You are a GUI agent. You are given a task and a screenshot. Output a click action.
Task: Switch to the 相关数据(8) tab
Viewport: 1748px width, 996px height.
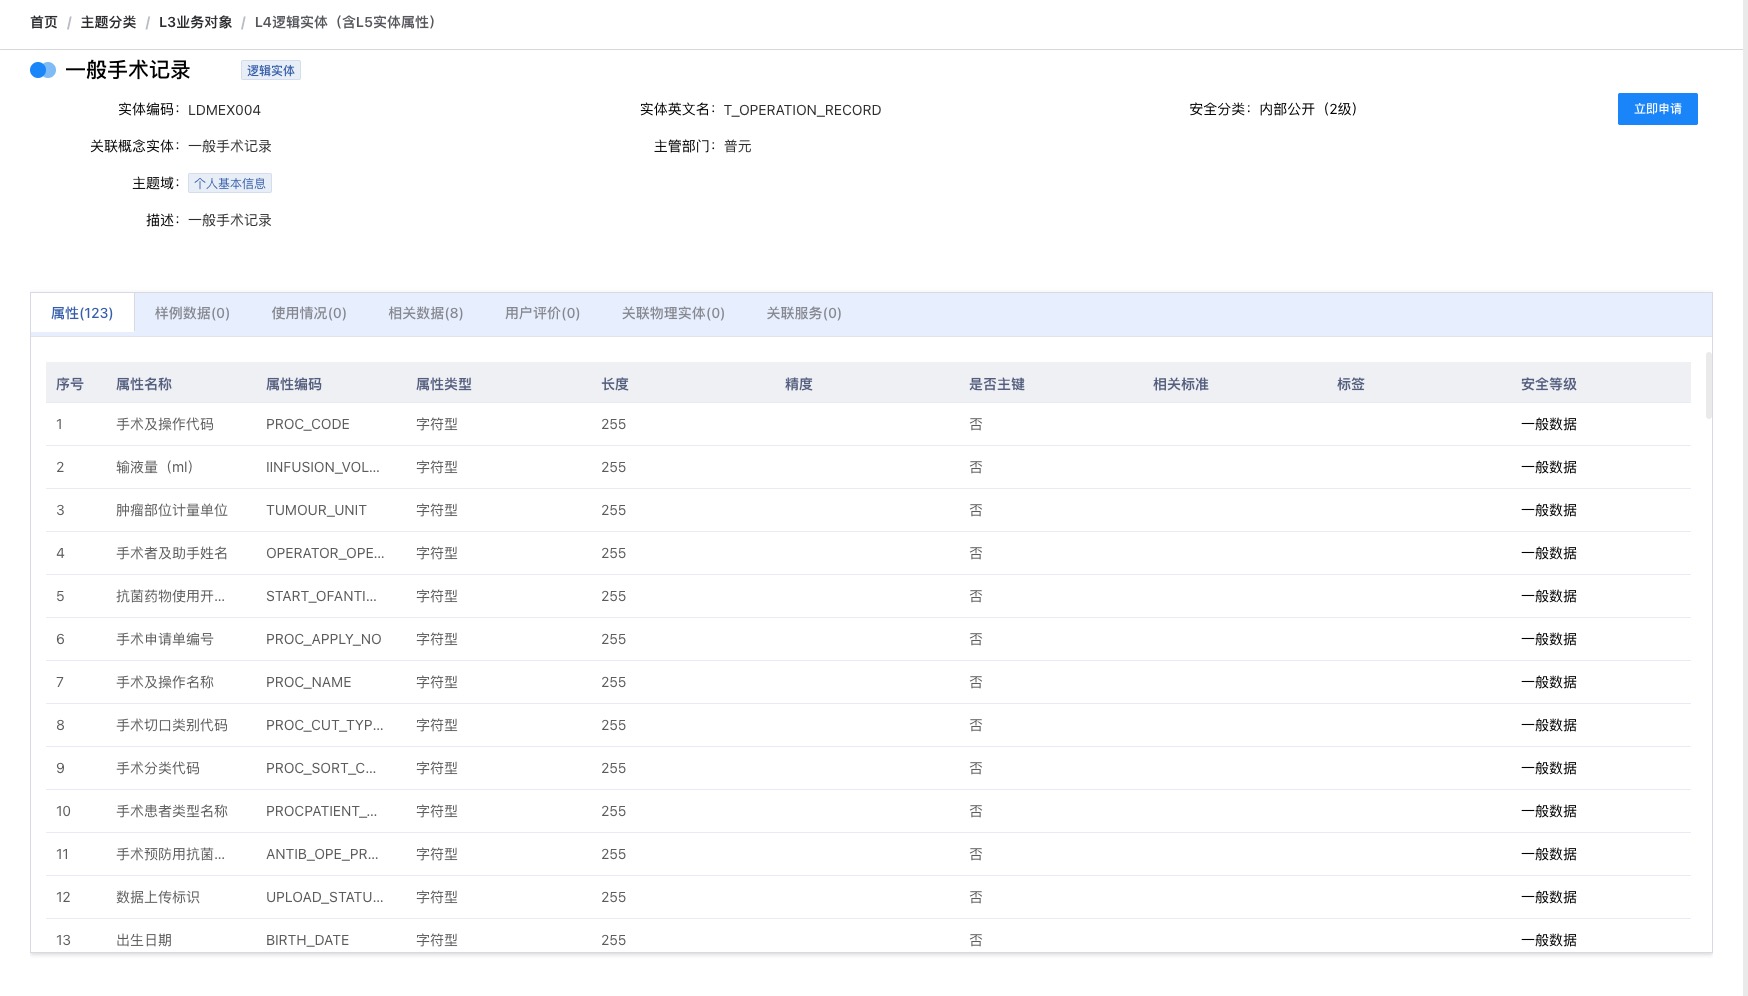426,313
